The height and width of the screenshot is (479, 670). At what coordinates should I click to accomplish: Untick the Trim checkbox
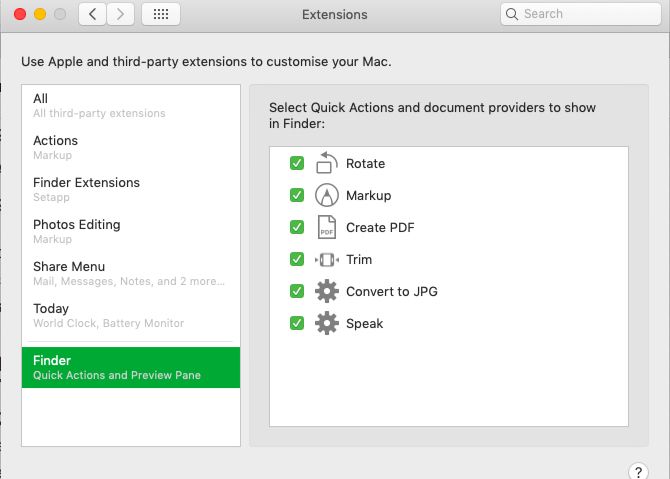click(297, 259)
